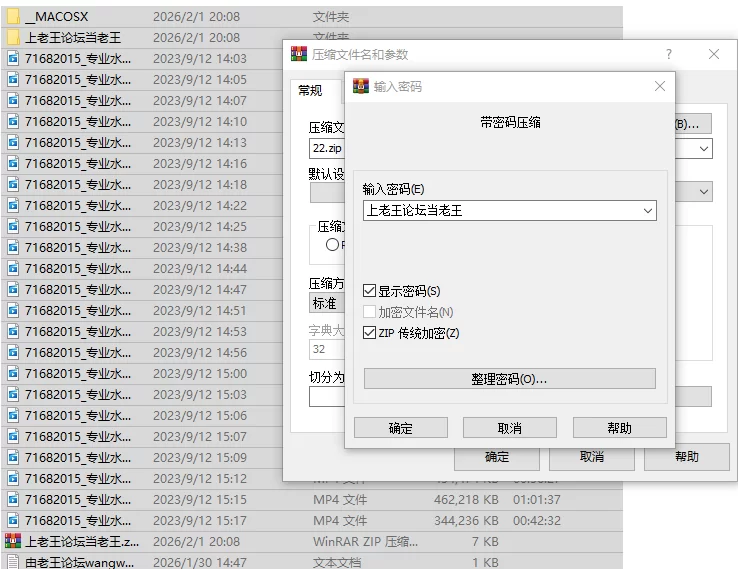Click the archive name field 22.zip
The height and width of the screenshot is (569, 738).
pos(327,148)
